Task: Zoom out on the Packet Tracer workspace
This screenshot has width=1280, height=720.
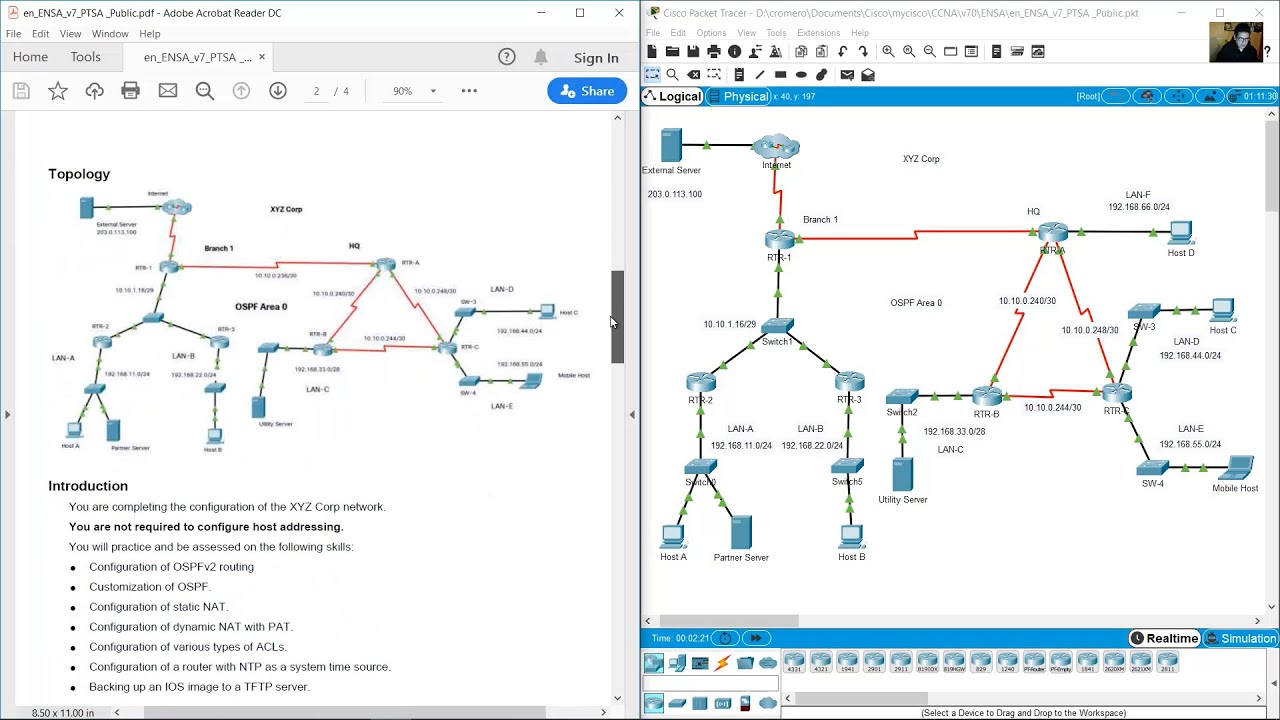Action: (930, 51)
